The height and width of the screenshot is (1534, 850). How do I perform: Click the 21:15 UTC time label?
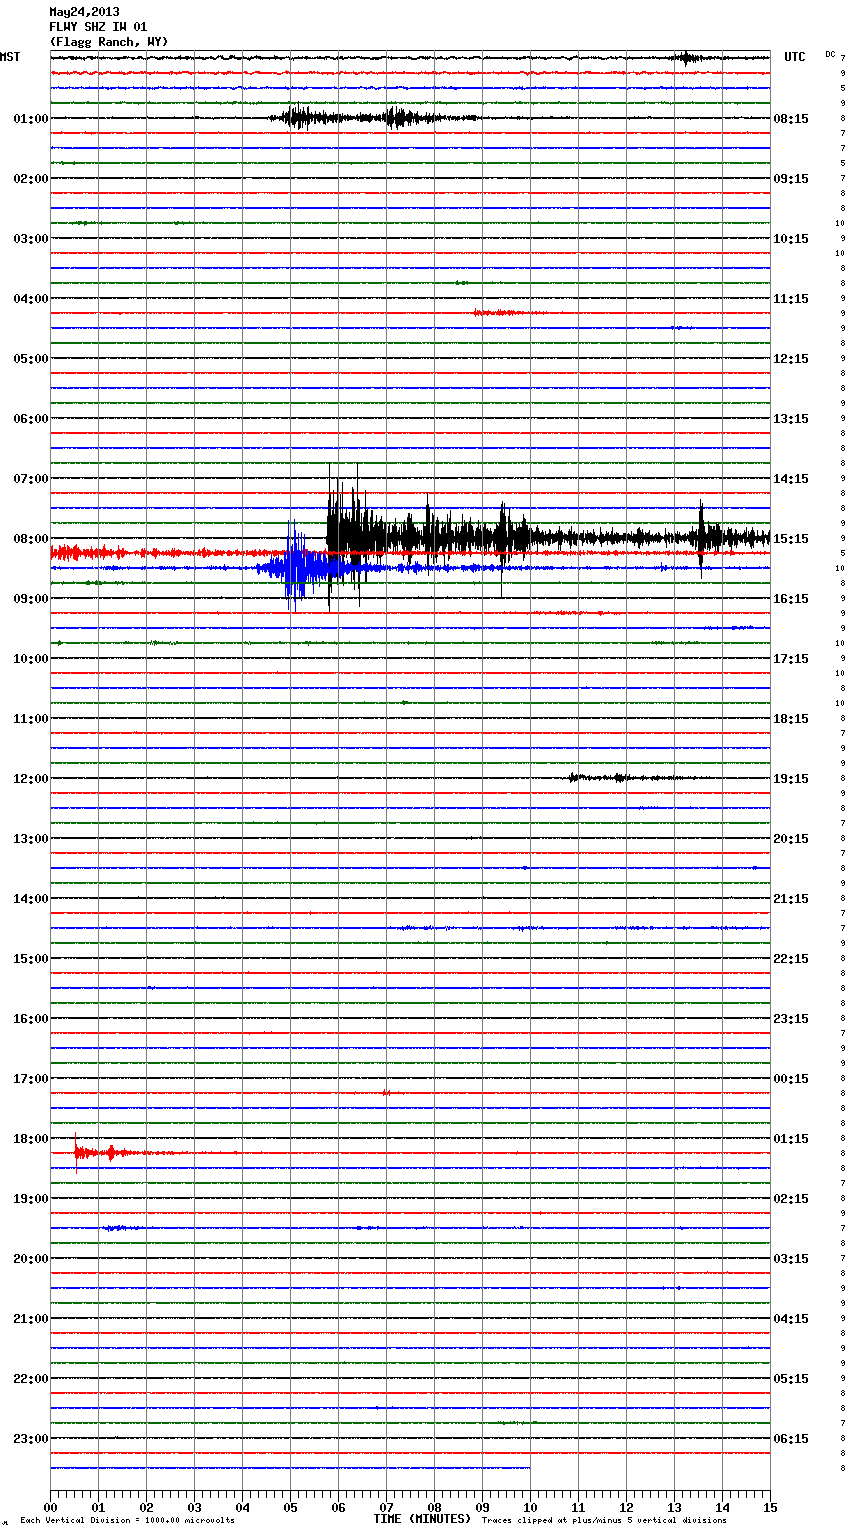coord(791,899)
